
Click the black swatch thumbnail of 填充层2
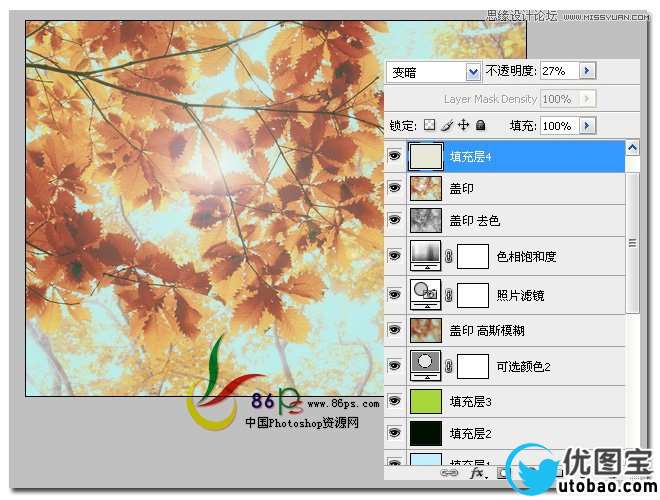pos(426,433)
